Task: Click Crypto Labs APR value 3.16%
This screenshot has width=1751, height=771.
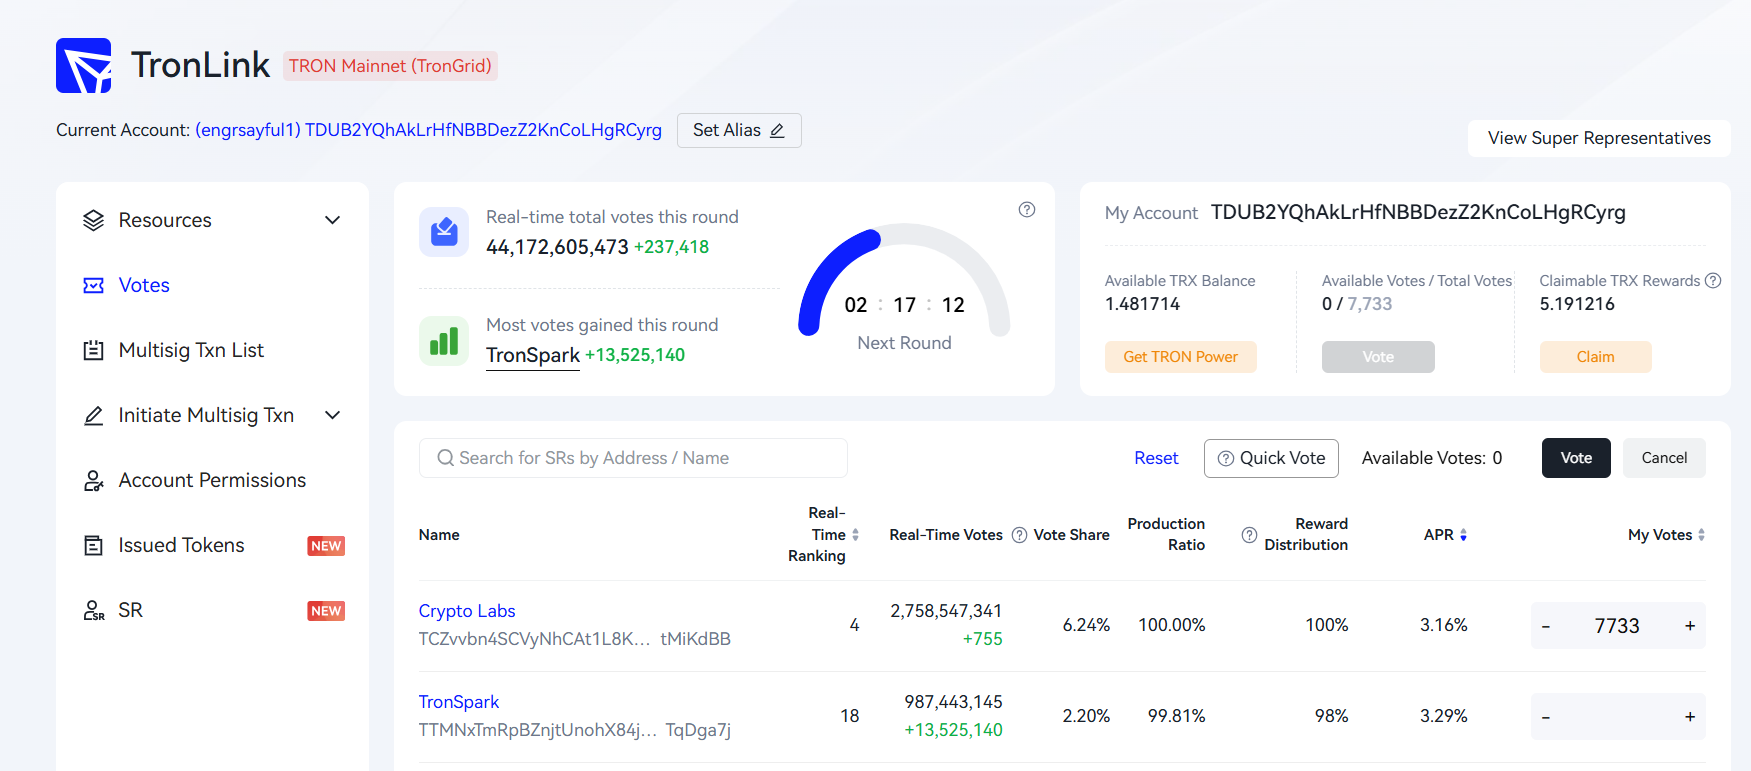Action: pyautogui.click(x=1444, y=625)
